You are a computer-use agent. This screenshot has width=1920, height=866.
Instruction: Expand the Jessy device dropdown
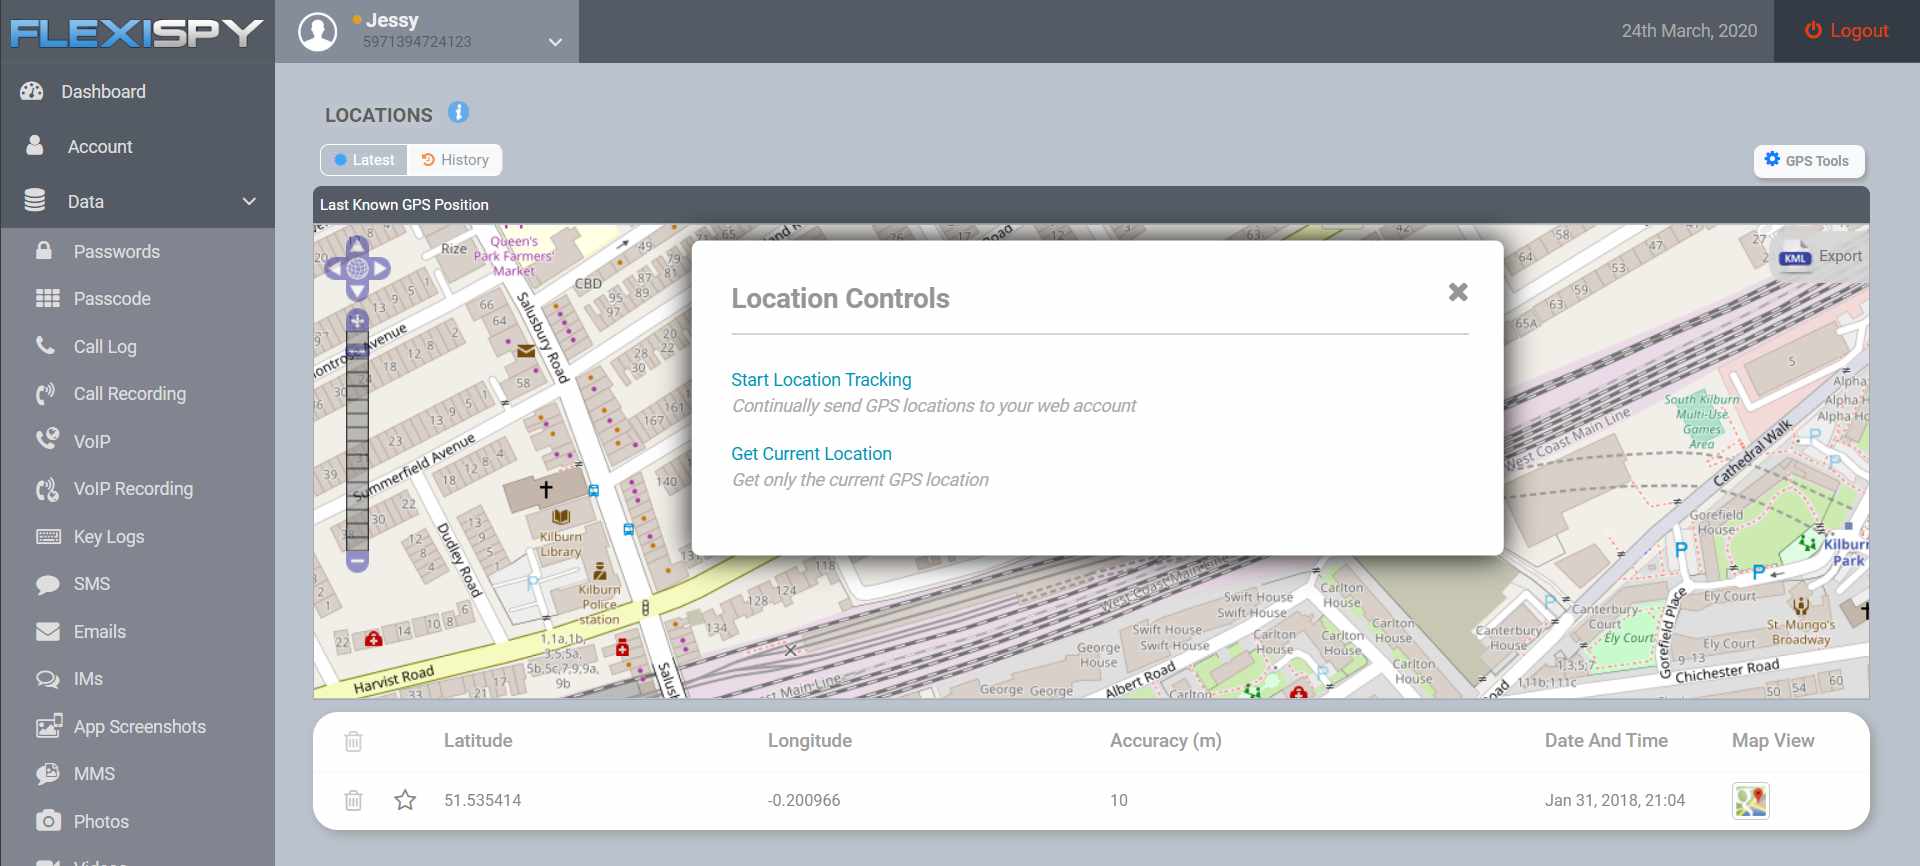coord(556,42)
